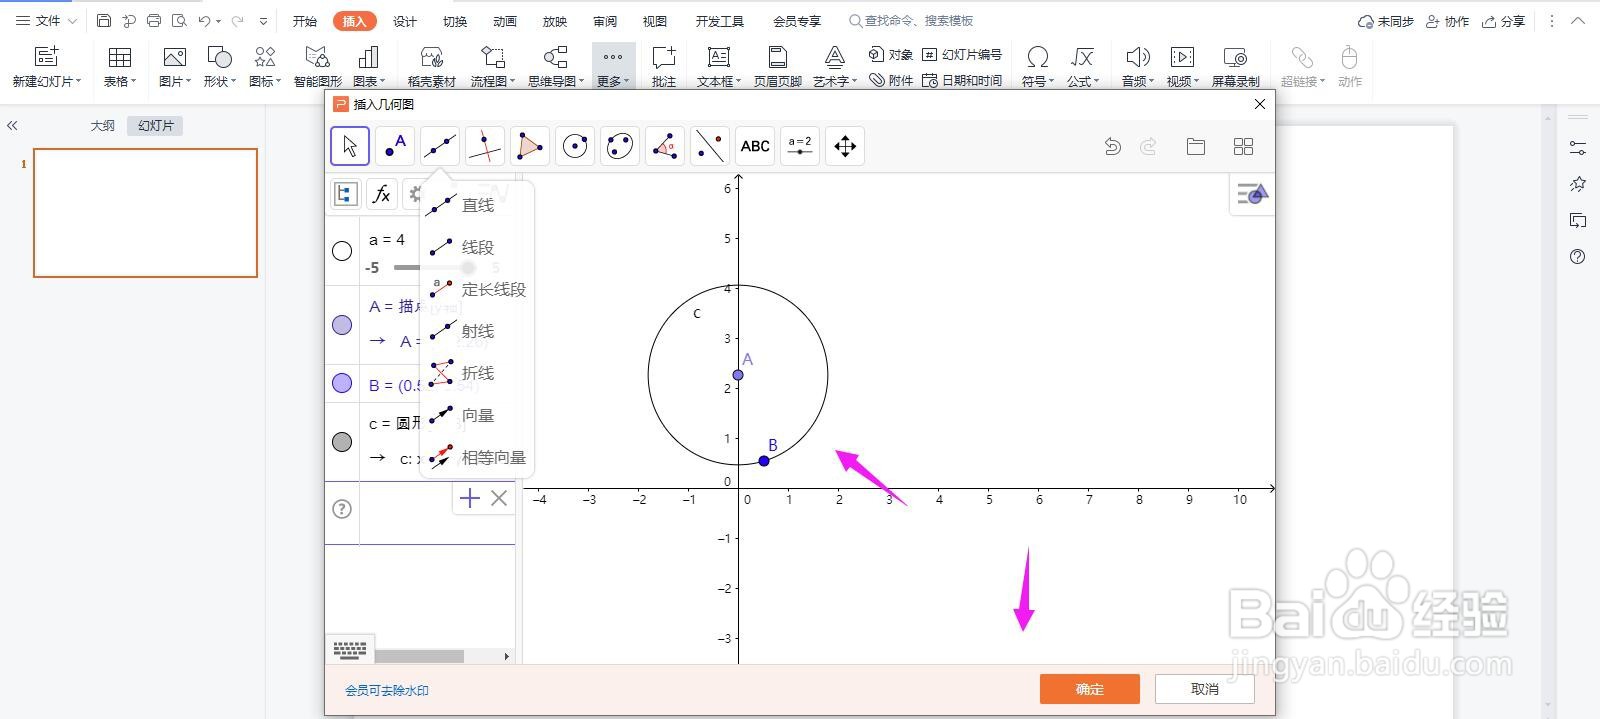Click the plus icon in input row
The width and height of the screenshot is (1600, 719).
pyautogui.click(x=470, y=498)
